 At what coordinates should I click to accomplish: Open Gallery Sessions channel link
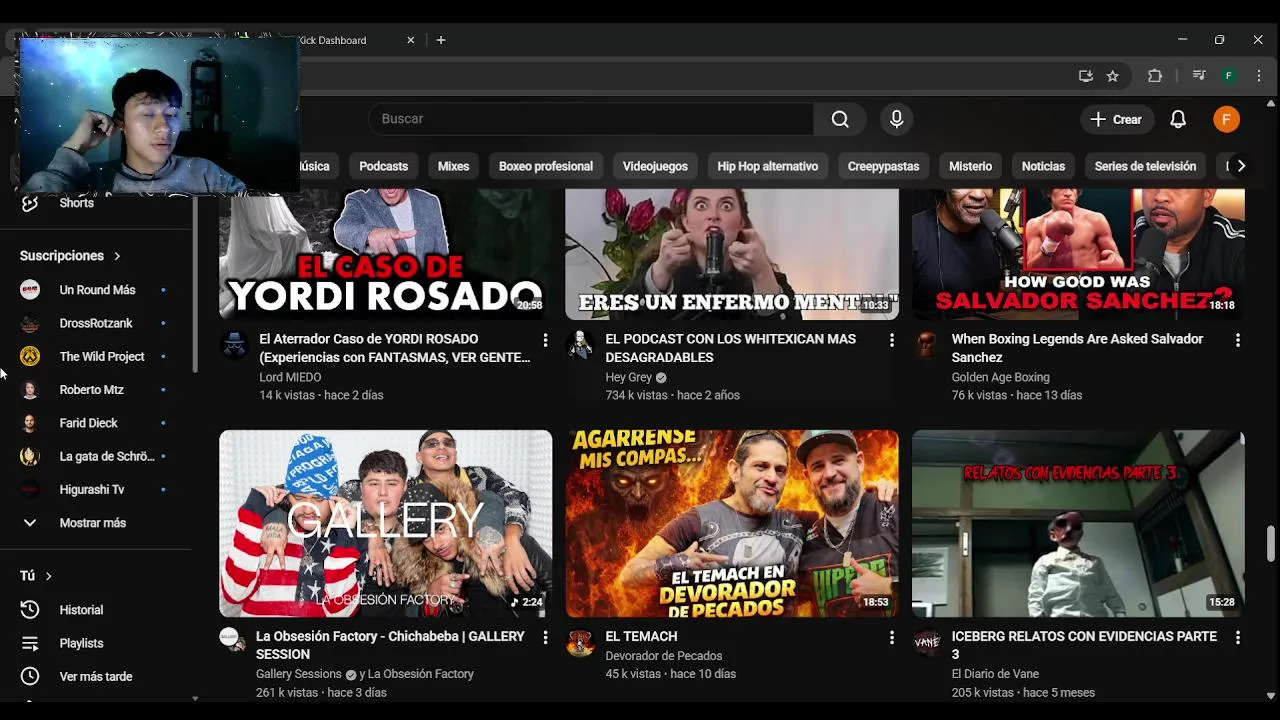(298, 674)
